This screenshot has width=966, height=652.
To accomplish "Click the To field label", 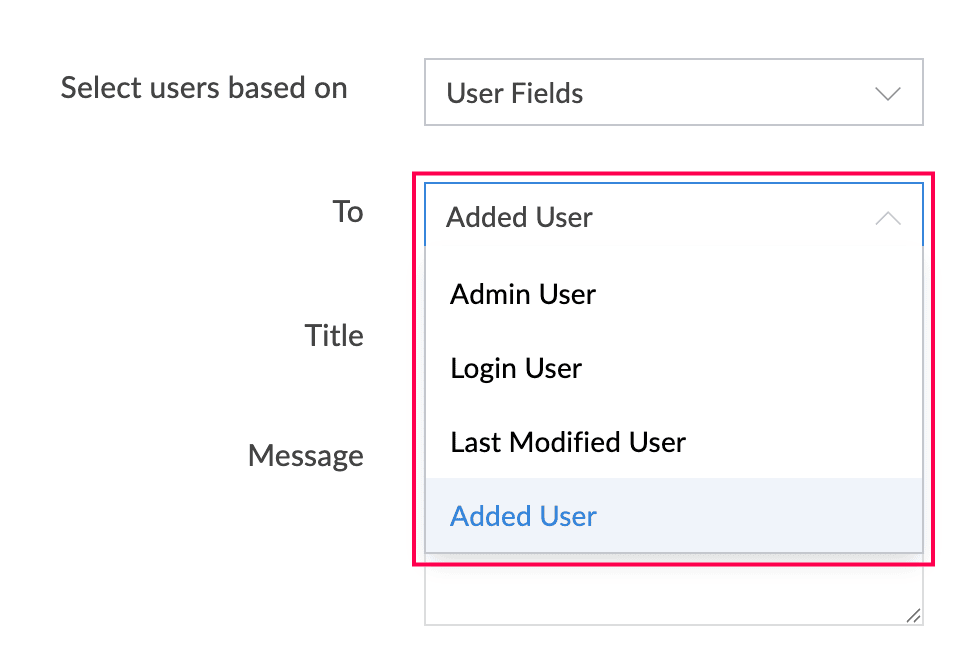I will click(x=348, y=211).
